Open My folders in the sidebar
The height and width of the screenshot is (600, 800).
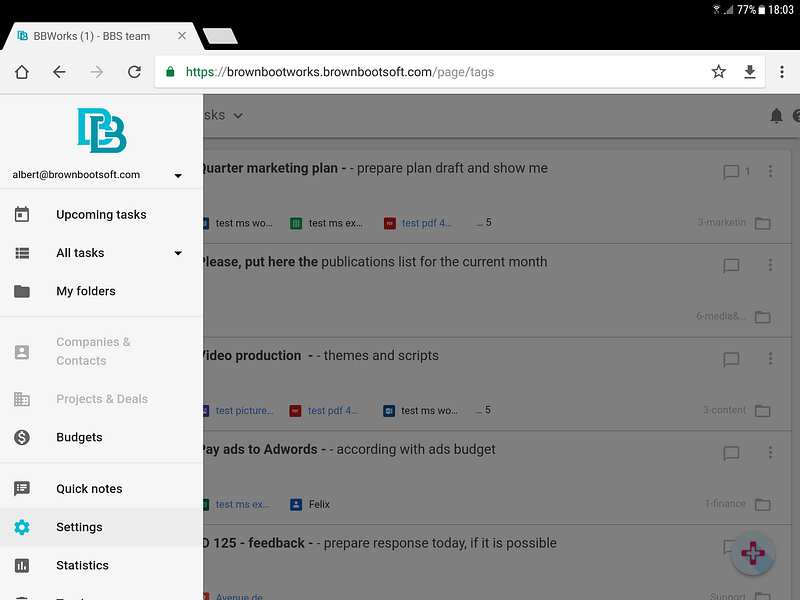click(x=101, y=291)
